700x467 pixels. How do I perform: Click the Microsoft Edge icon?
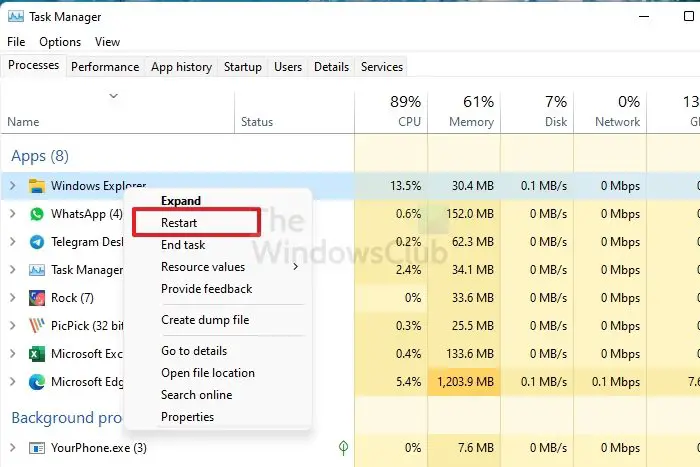point(37,382)
